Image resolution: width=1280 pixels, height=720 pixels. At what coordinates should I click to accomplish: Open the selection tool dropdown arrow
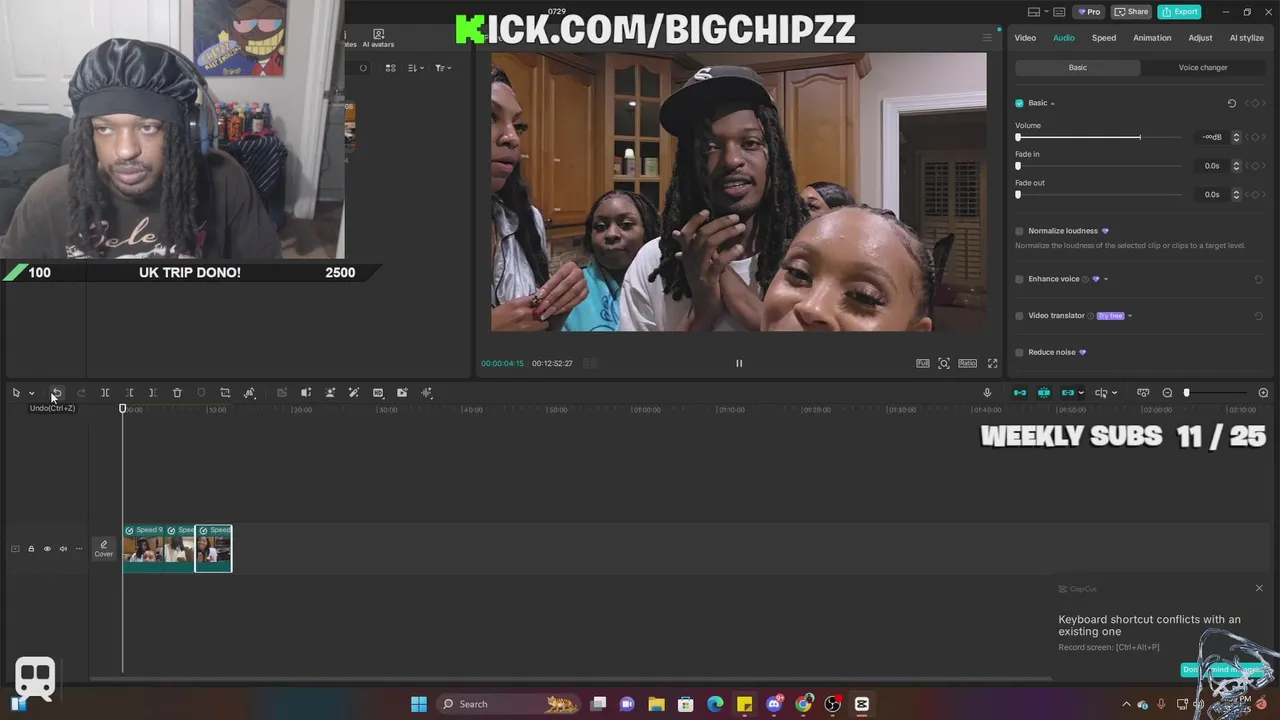click(31, 393)
